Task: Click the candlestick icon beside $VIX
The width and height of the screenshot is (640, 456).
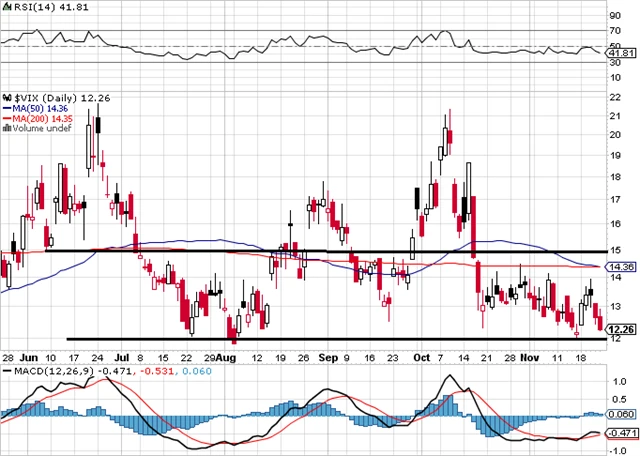Action: click(x=5, y=97)
